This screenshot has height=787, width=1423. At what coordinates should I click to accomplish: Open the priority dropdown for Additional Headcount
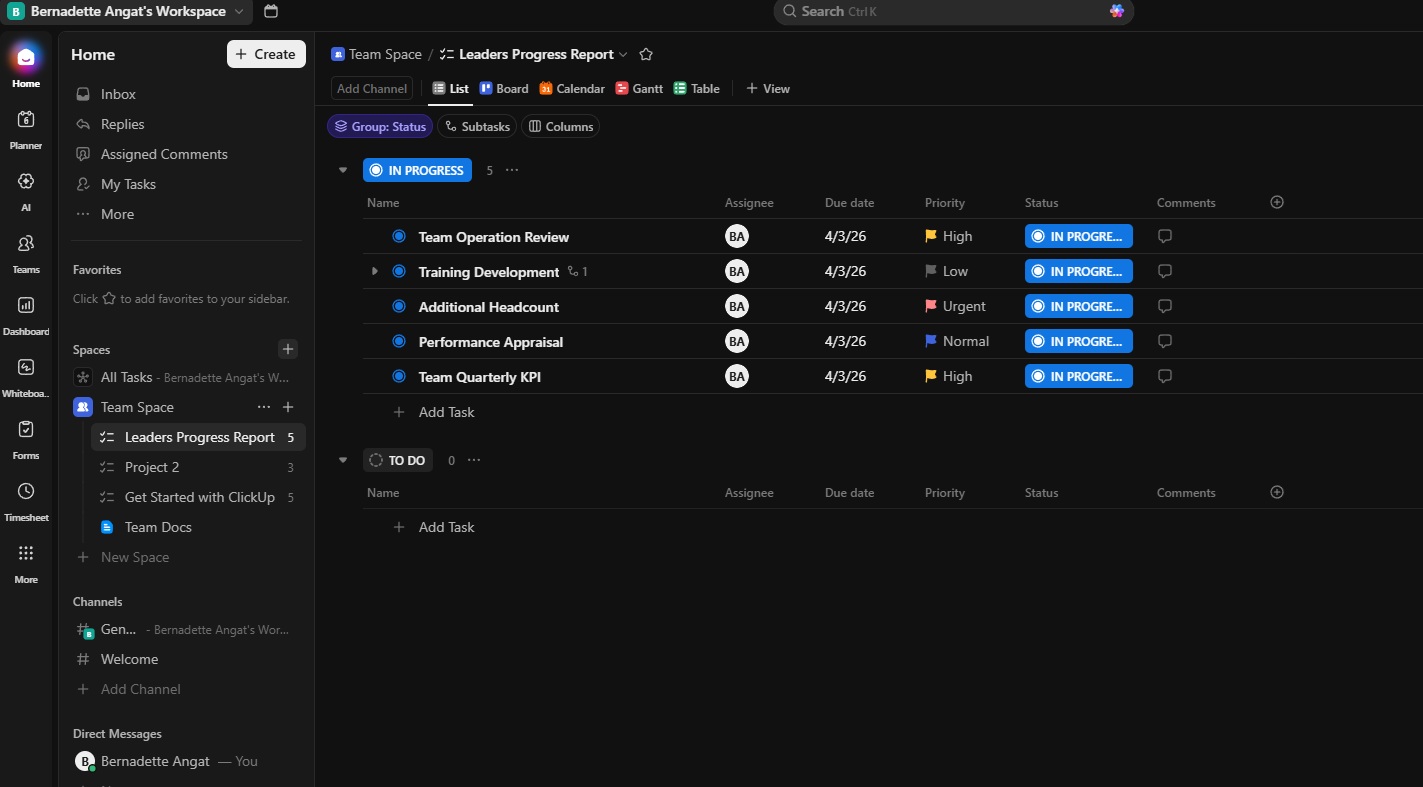956,307
